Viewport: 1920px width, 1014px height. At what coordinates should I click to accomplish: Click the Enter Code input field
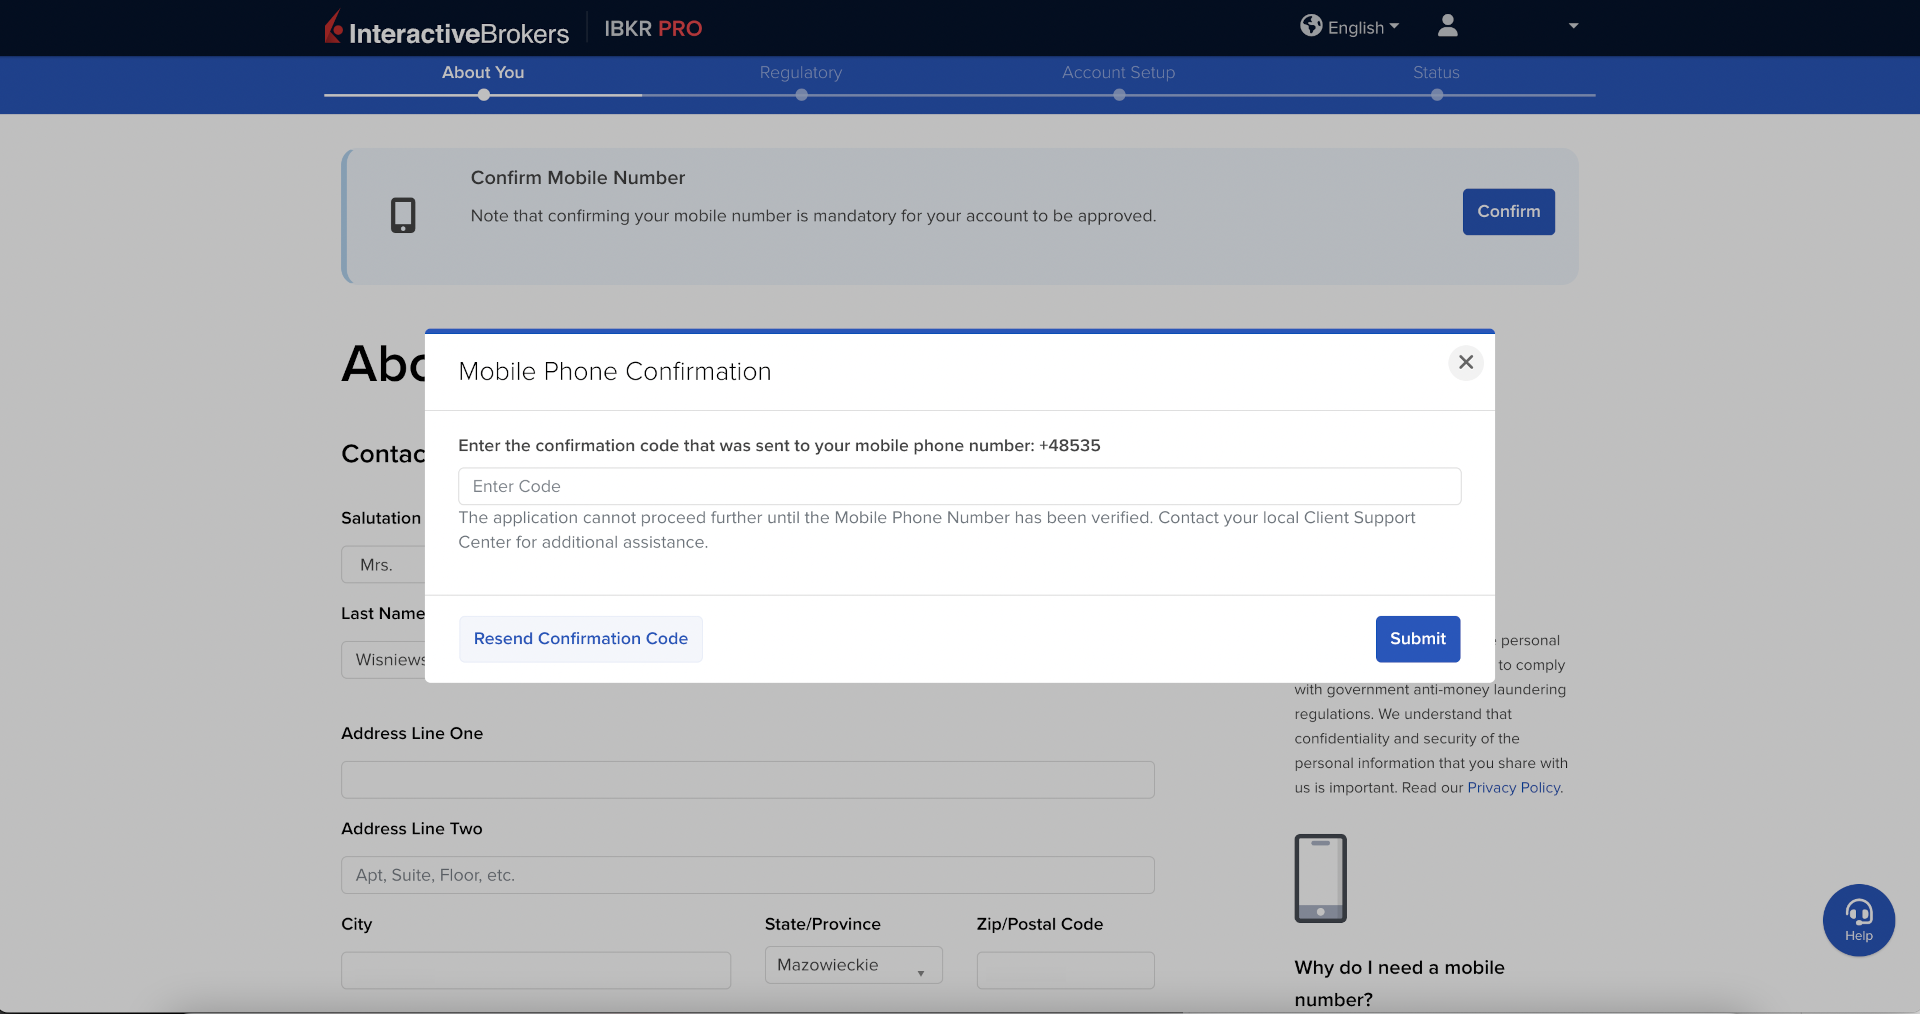tap(959, 486)
